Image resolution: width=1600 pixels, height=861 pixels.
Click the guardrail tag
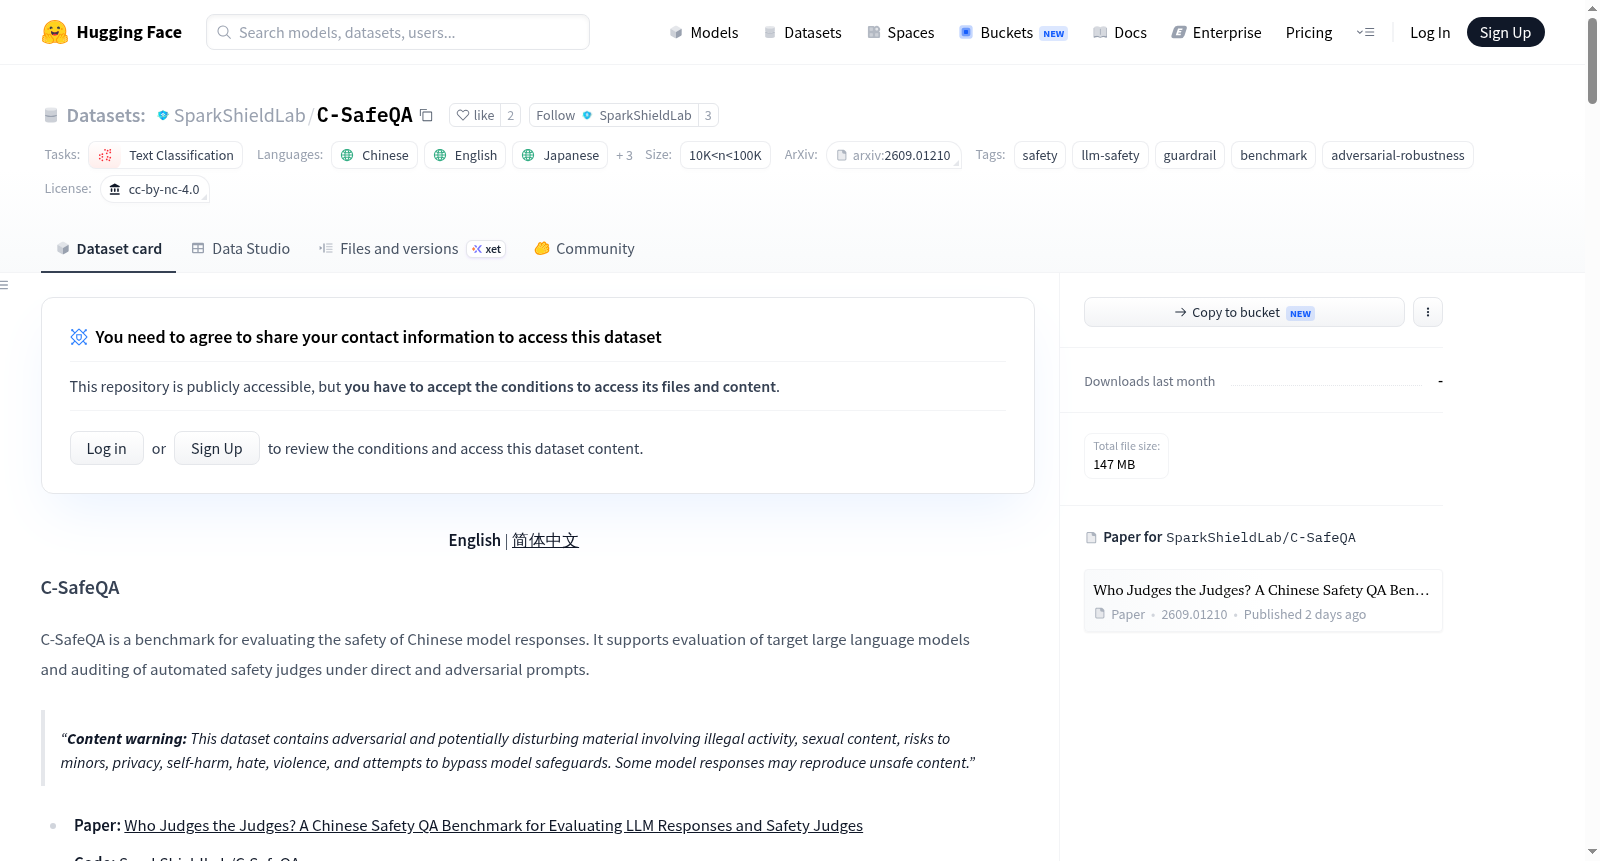pyautogui.click(x=1190, y=155)
